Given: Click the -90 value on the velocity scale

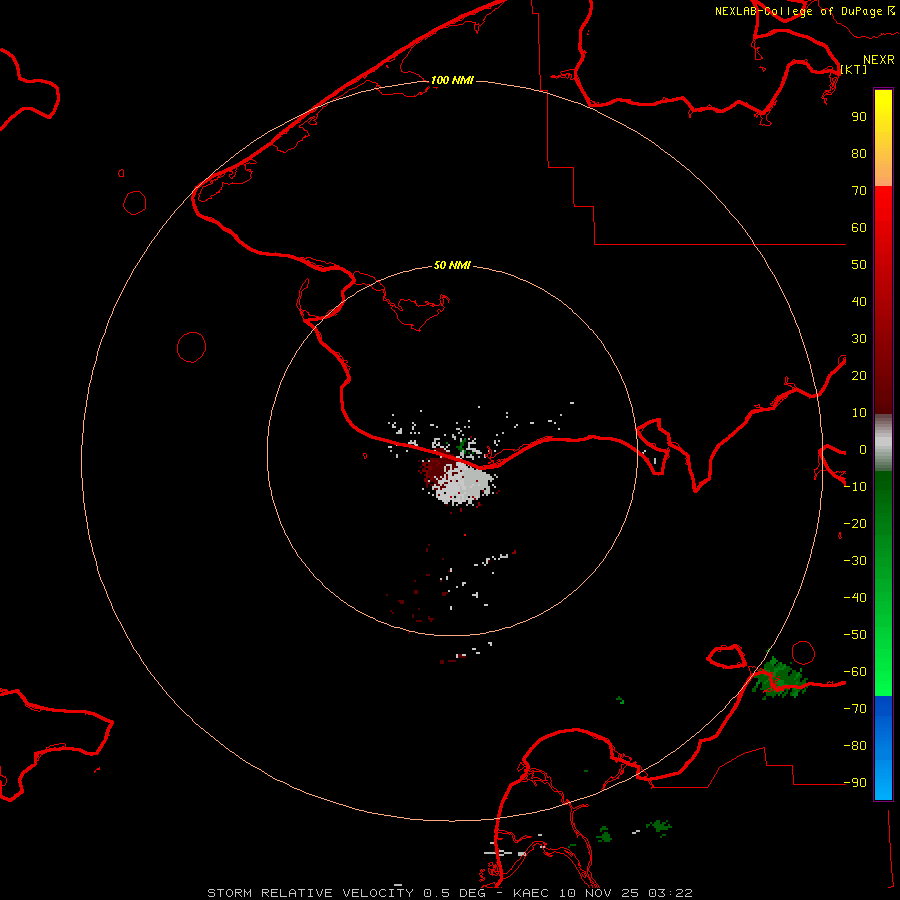Looking at the screenshot, I should pyautogui.click(x=855, y=783).
